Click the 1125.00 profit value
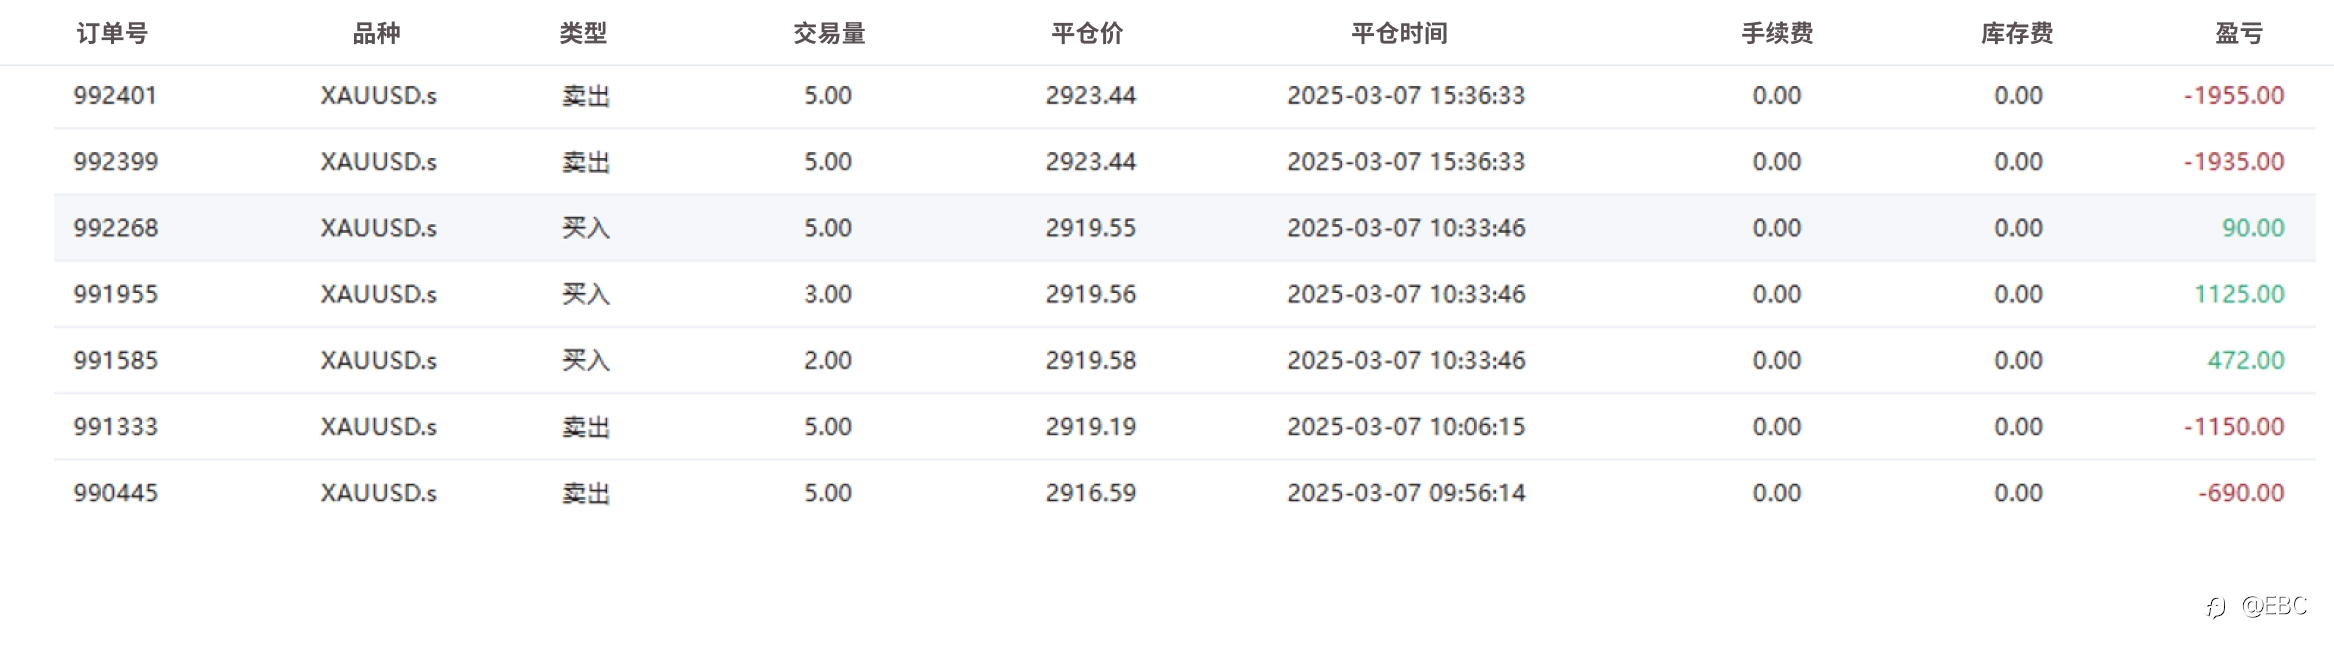Screen dimensions: 2334x645 click(x=2239, y=294)
